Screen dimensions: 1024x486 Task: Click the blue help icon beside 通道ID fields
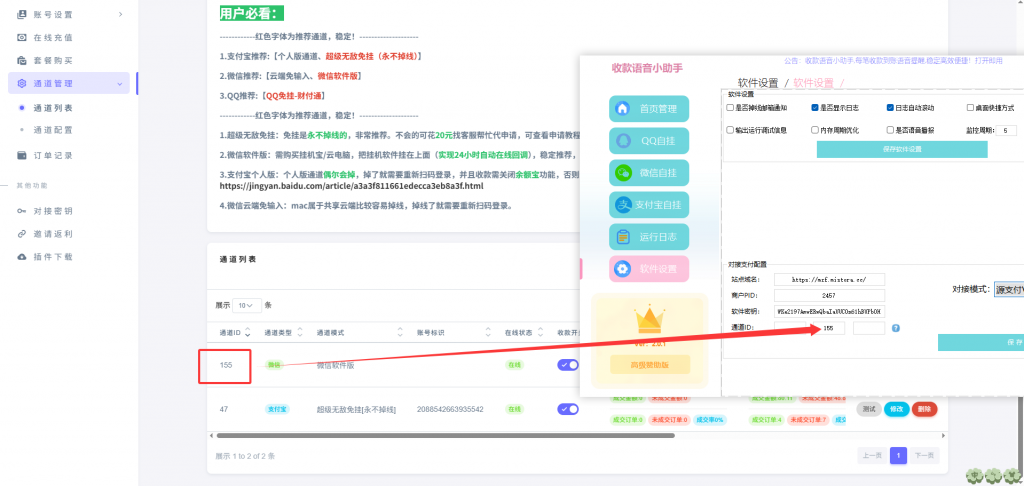tap(896, 328)
